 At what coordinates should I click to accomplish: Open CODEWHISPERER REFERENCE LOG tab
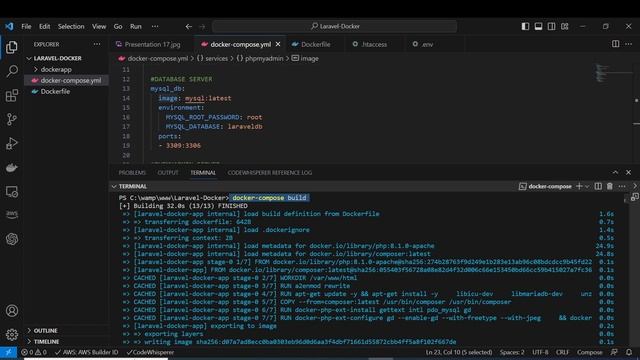pyautogui.click(x=270, y=173)
